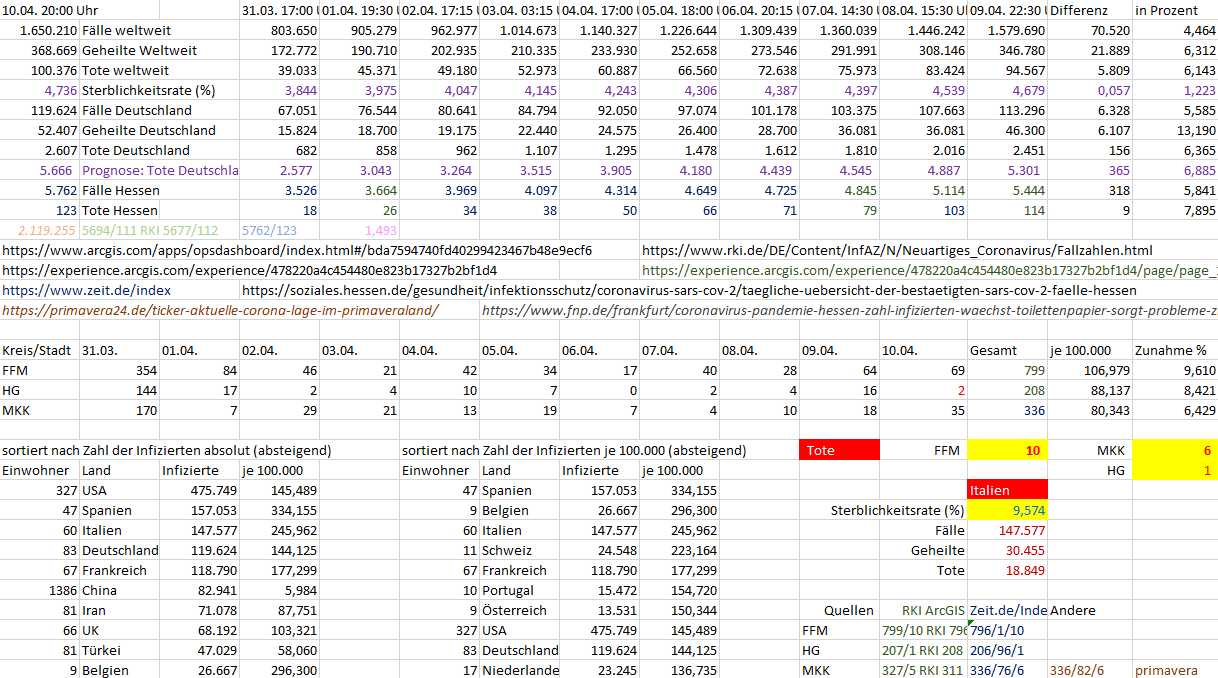
Task: Click the 'Tote weltweit' row label
Action: (125, 70)
